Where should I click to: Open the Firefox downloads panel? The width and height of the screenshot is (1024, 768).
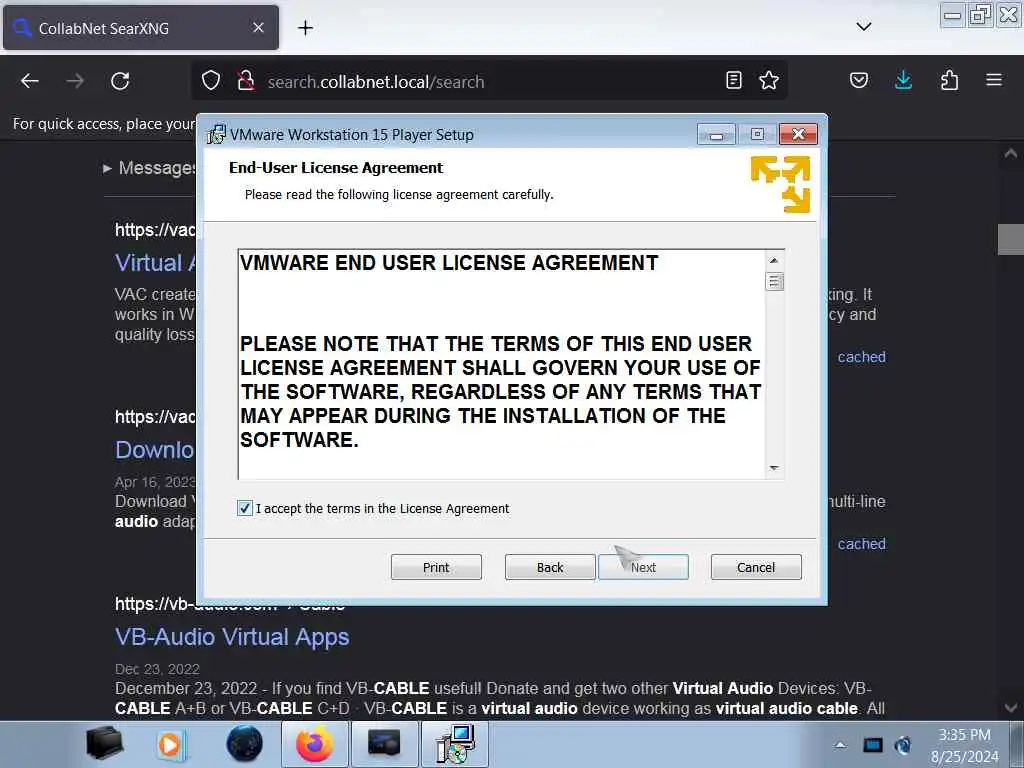(903, 80)
